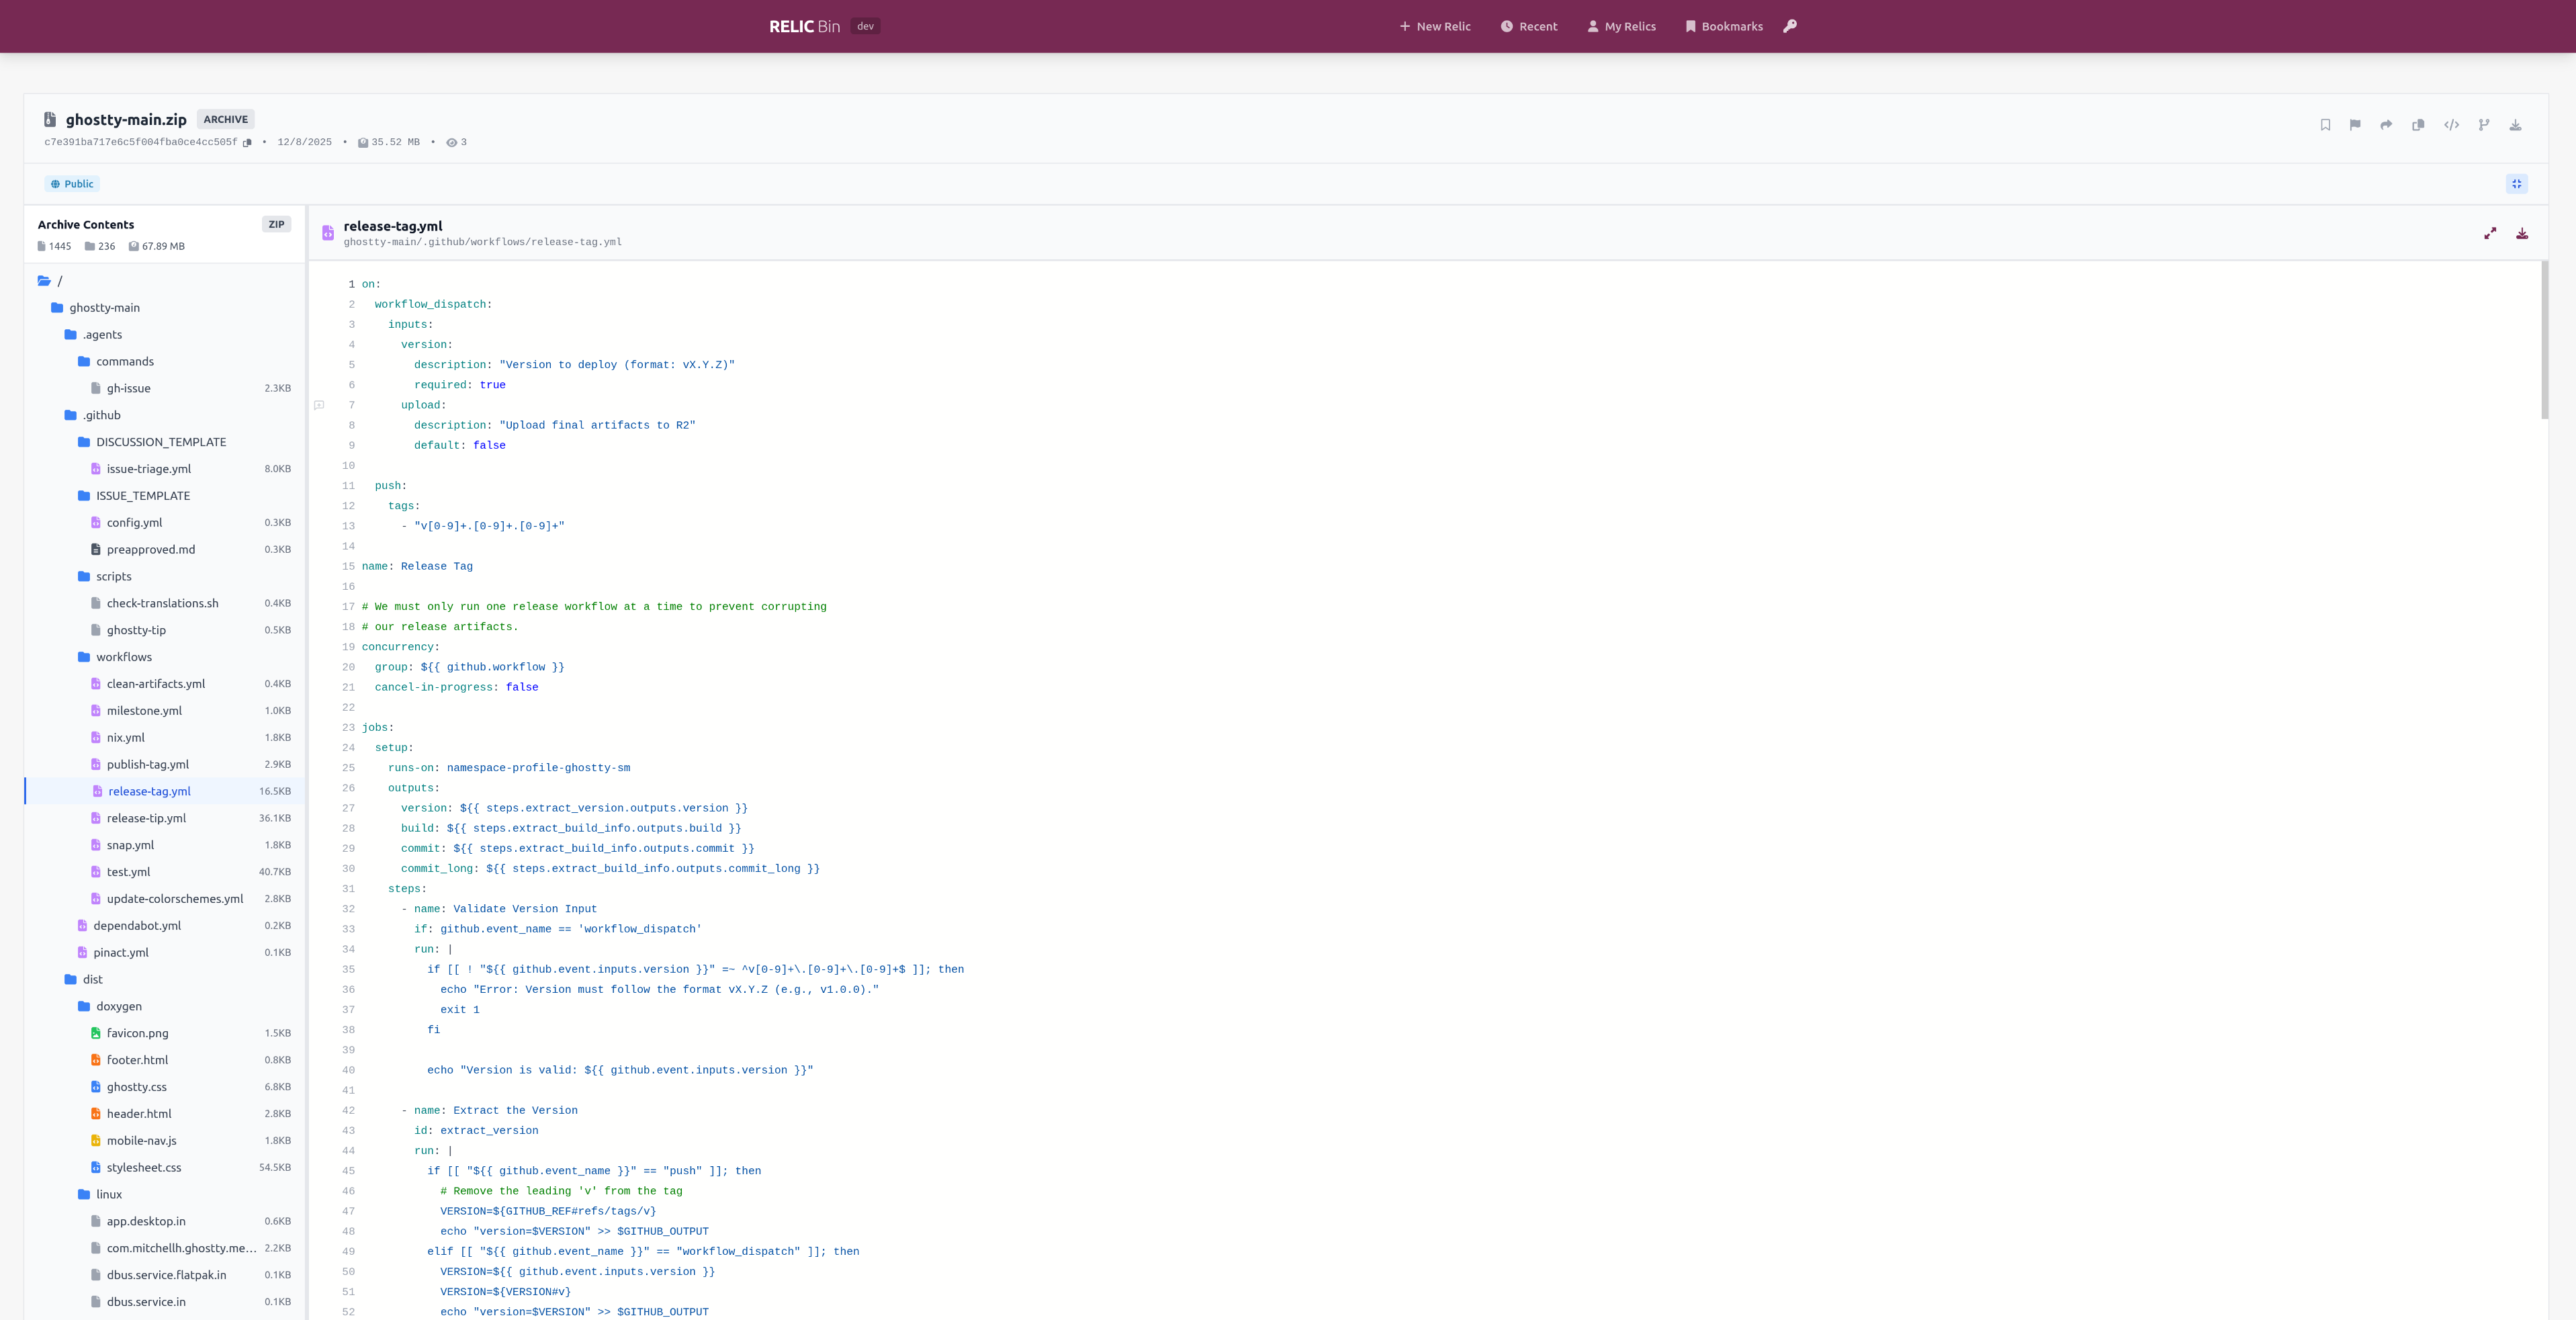Viewport: 2576px width, 1320px height.
Task: Go to Recent relics
Action: 1529,27
